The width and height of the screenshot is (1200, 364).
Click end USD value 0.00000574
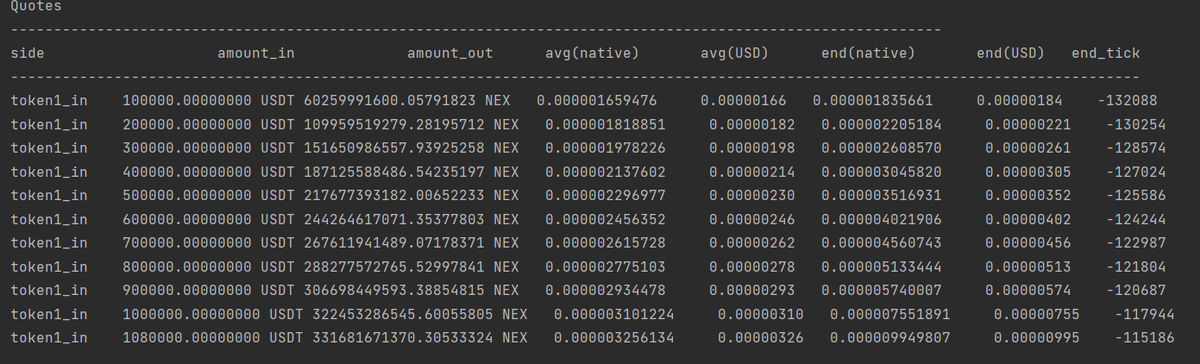tap(1029, 290)
